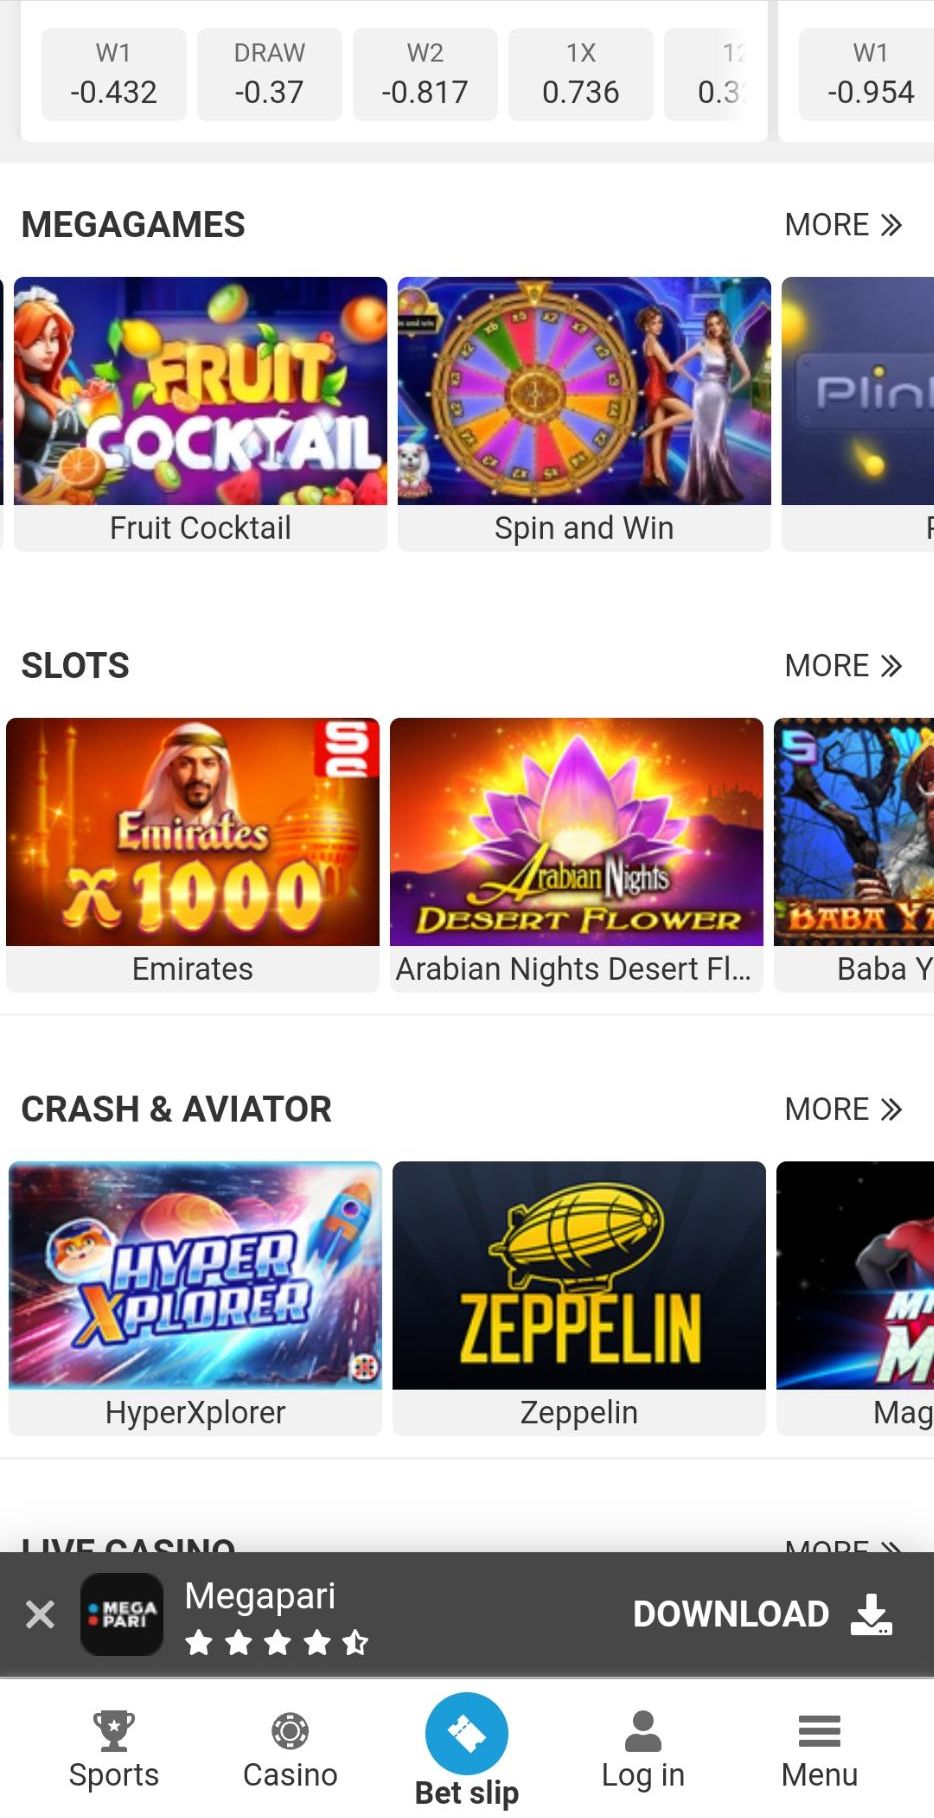
Task: Launch the Spin and Win game
Action: click(584, 412)
